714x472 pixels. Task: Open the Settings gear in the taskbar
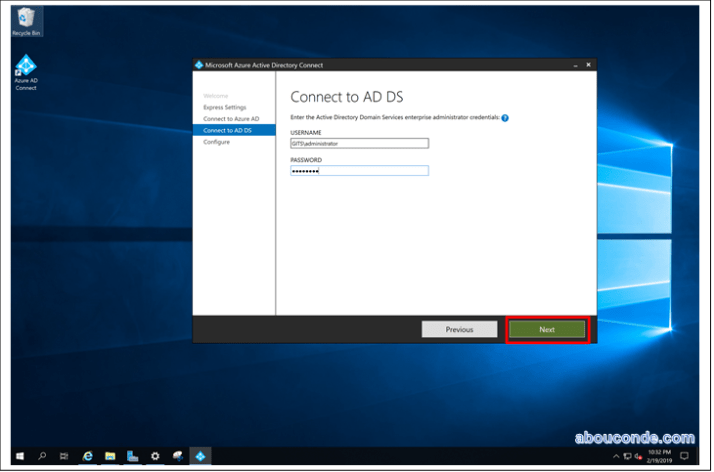pos(155,456)
